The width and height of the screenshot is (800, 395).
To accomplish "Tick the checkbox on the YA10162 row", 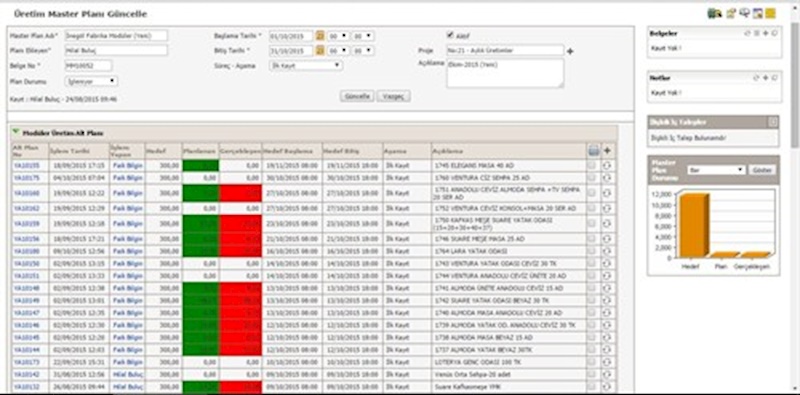I will click(592, 209).
